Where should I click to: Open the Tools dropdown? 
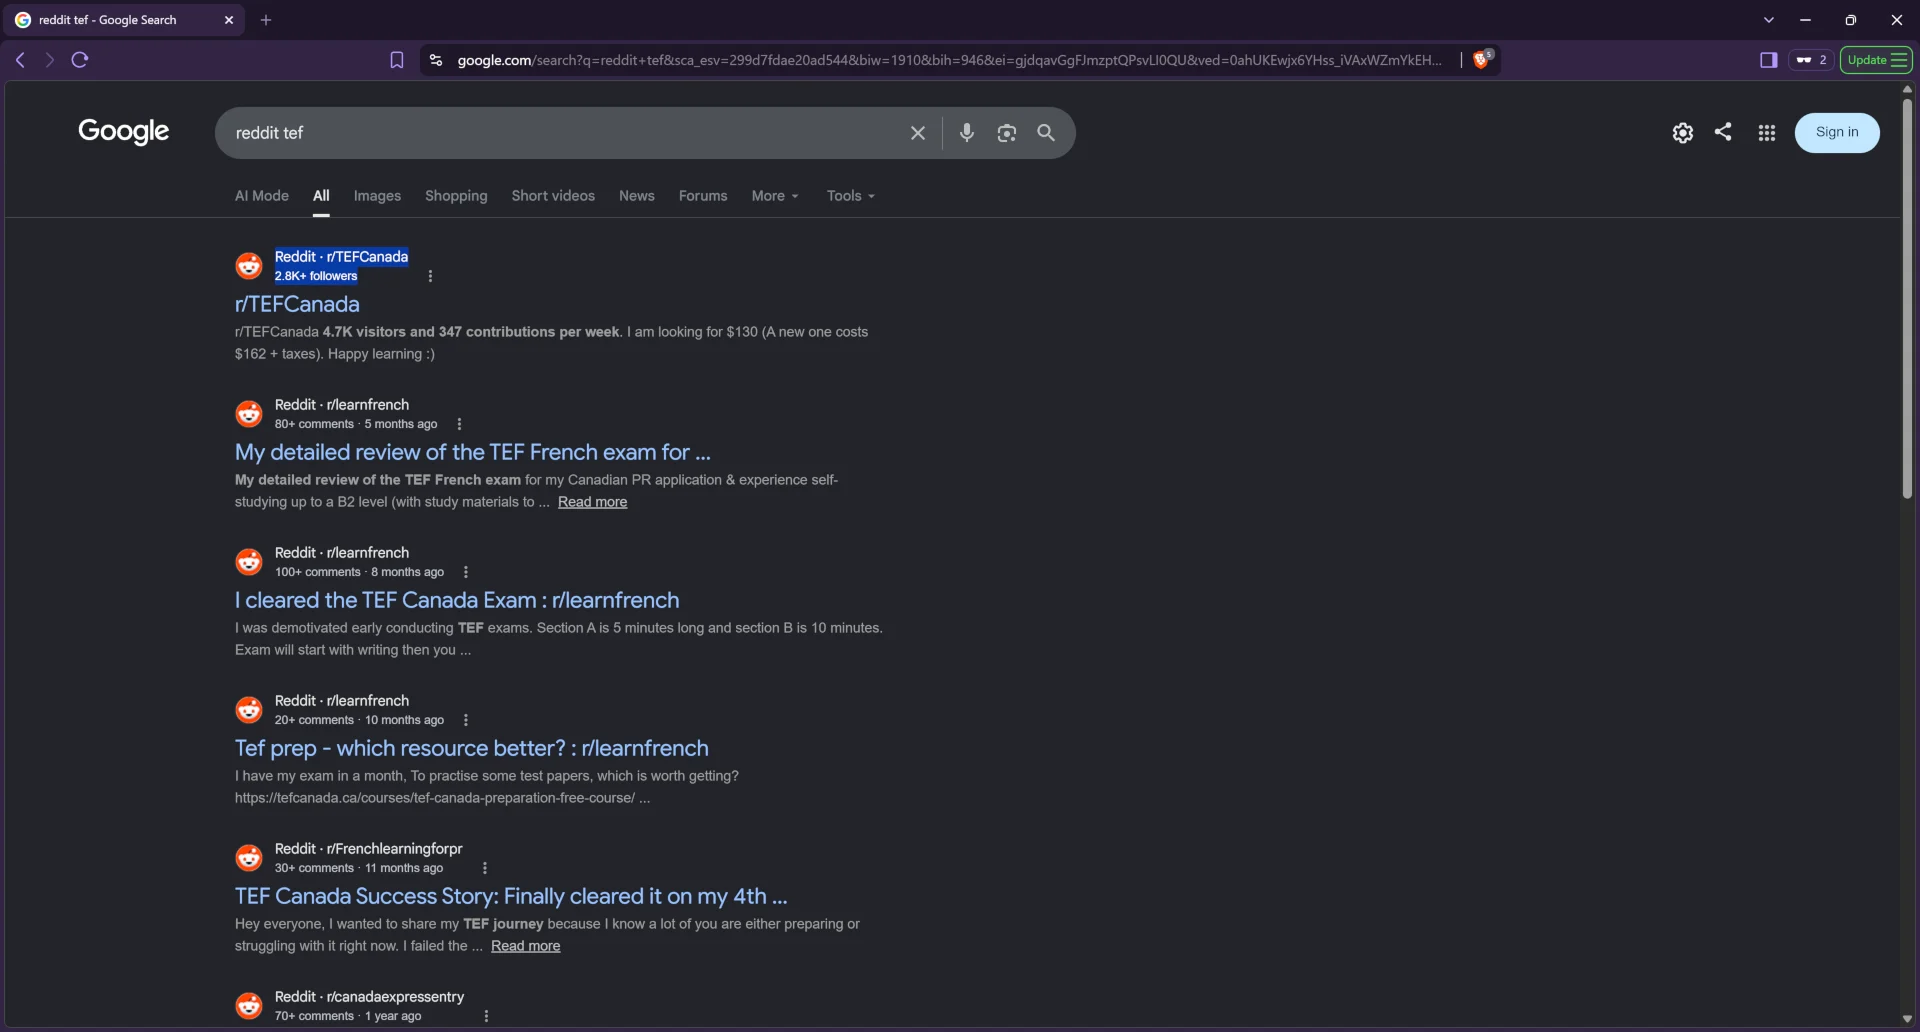[850, 196]
